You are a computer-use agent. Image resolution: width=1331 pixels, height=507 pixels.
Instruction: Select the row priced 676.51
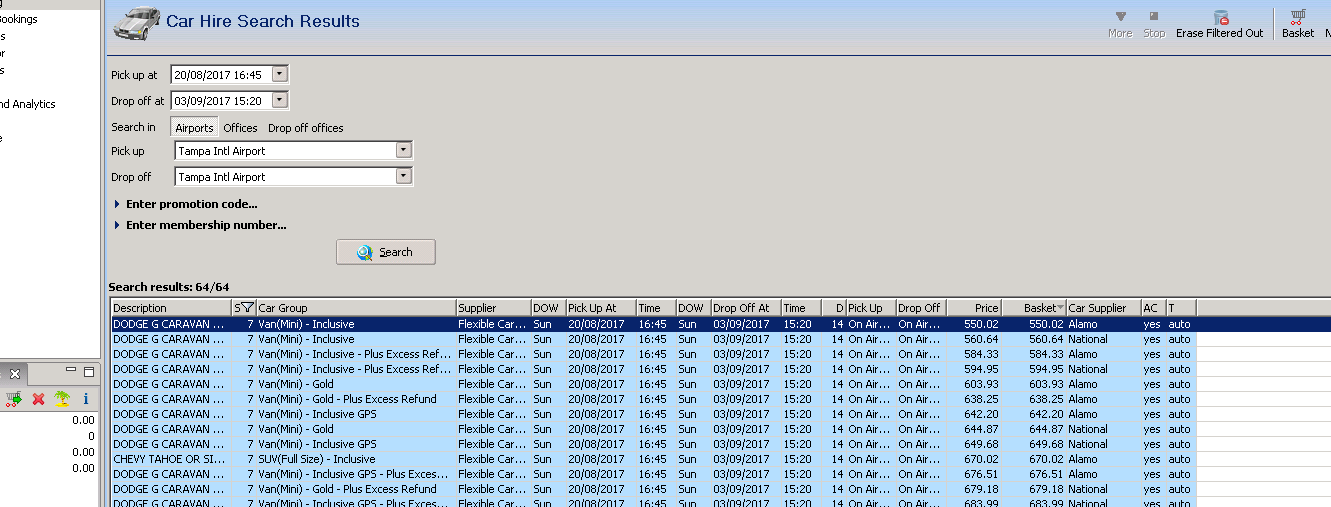coord(720,474)
